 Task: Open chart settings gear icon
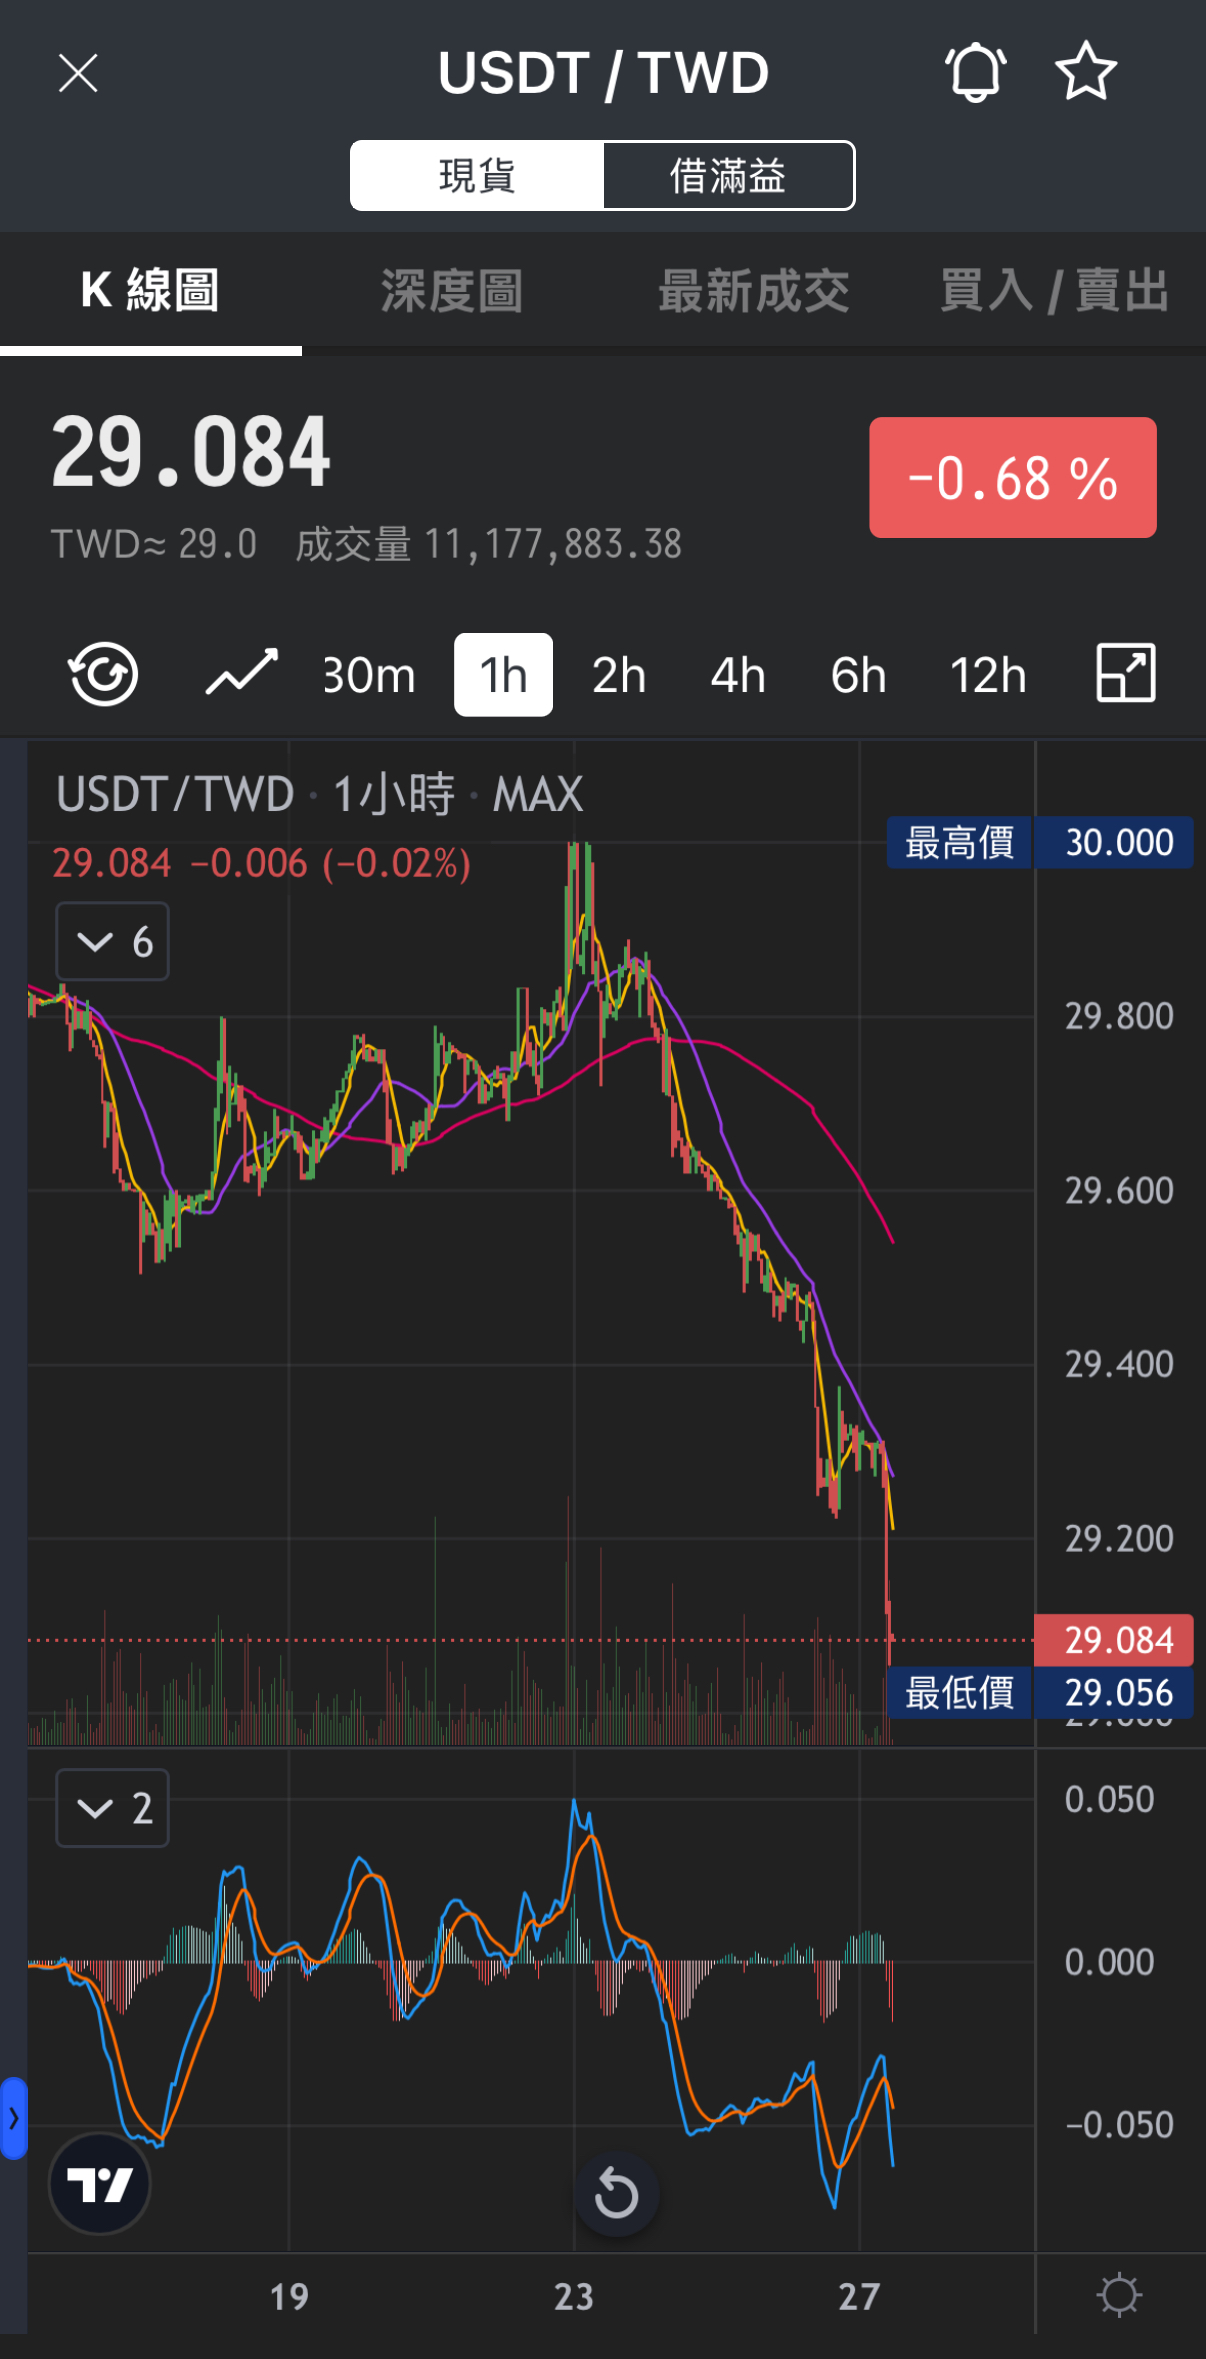tap(1119, 2295)
